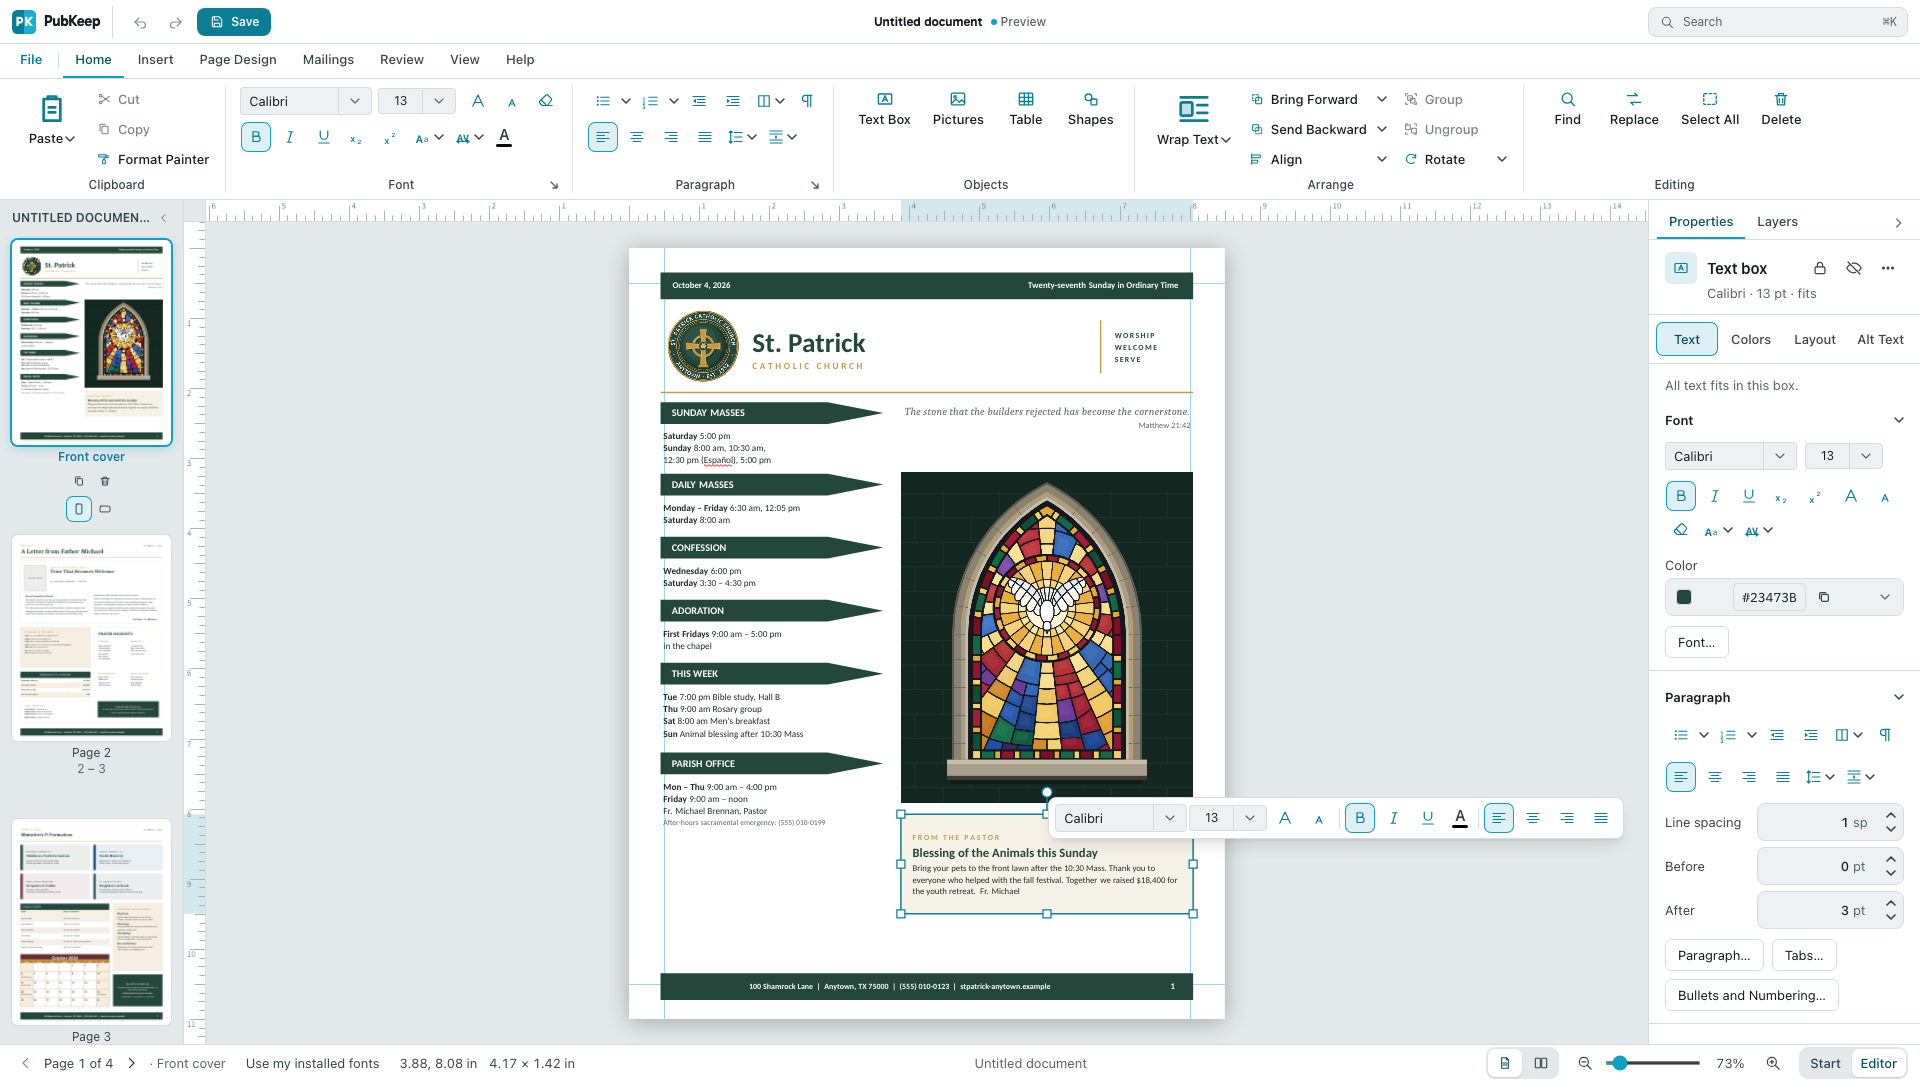This screenshot has height=1080, width=1920.
Task: Toggle Italic in the ribbon Font group
Action: pos(290,137)
